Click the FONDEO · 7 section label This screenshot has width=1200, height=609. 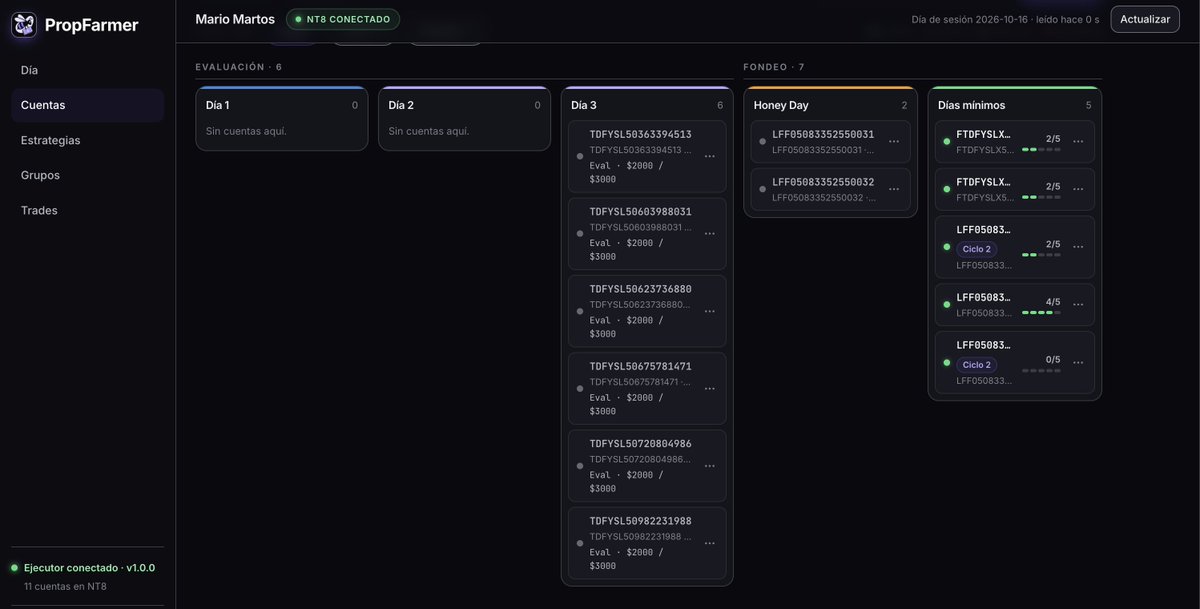(x=774, y=67)
